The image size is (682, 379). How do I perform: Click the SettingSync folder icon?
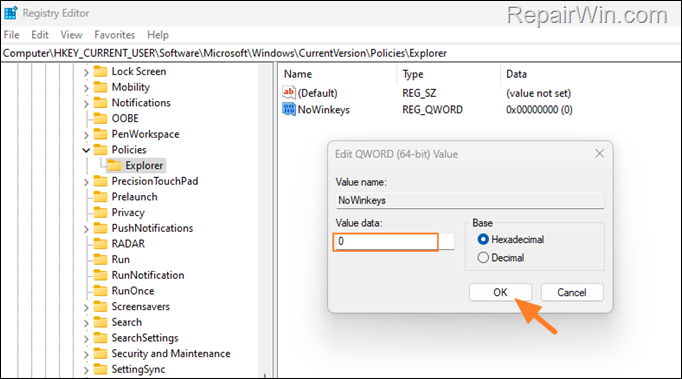[x=100, y=369]
